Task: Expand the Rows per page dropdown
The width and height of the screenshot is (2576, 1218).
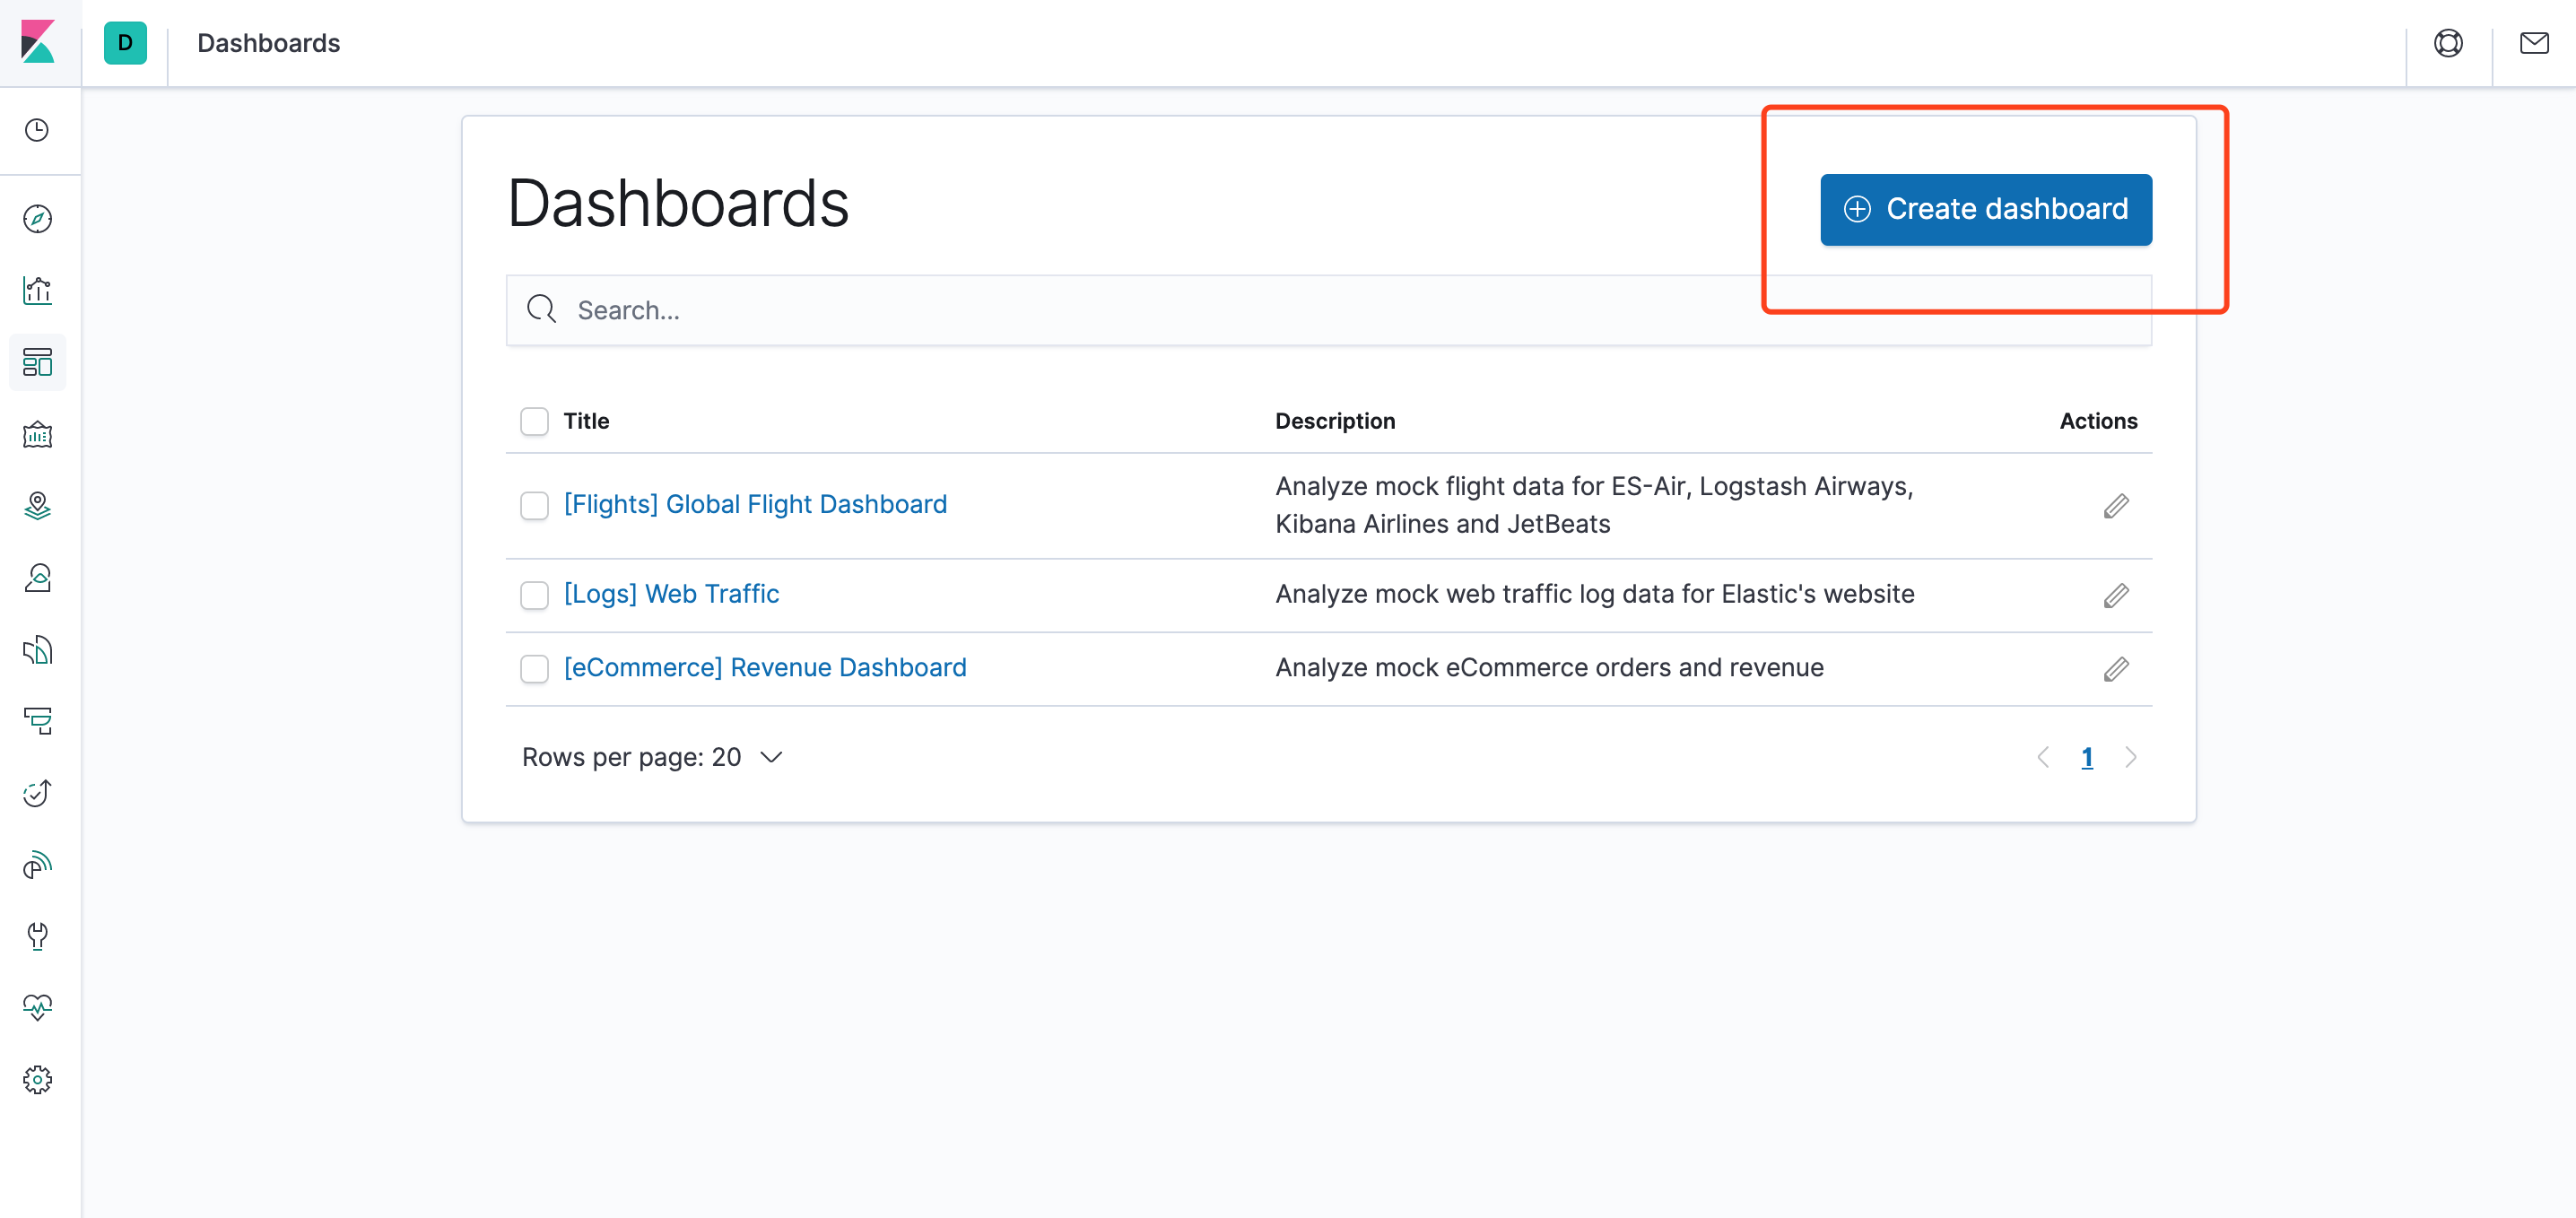Action: [x=652, y=757]
